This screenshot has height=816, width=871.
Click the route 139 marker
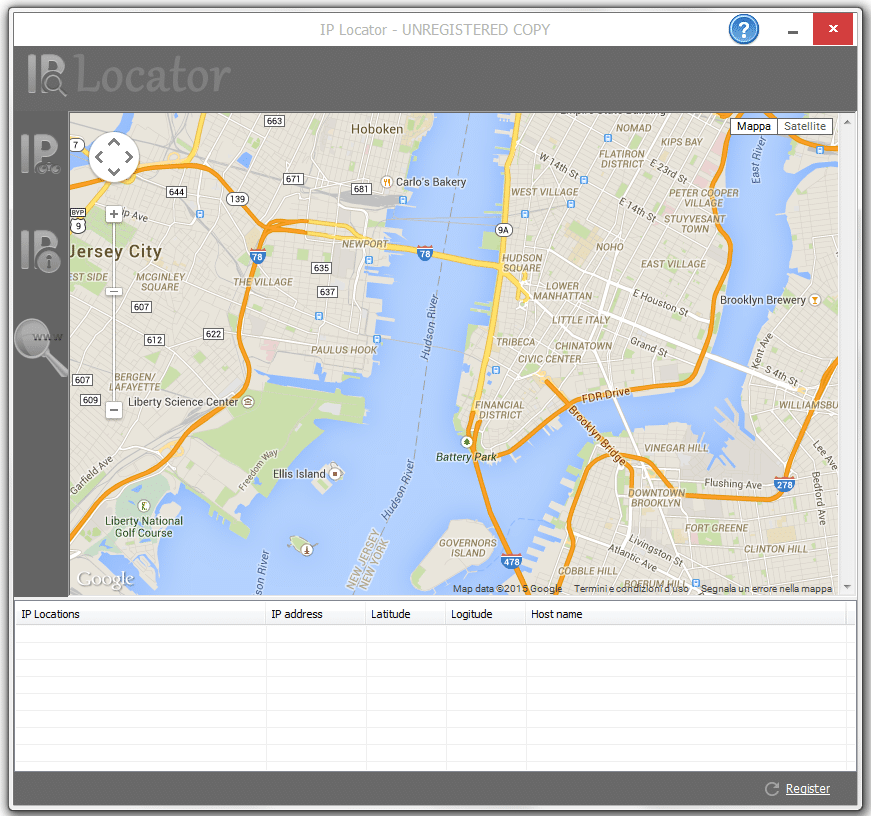tap(237, 199)
